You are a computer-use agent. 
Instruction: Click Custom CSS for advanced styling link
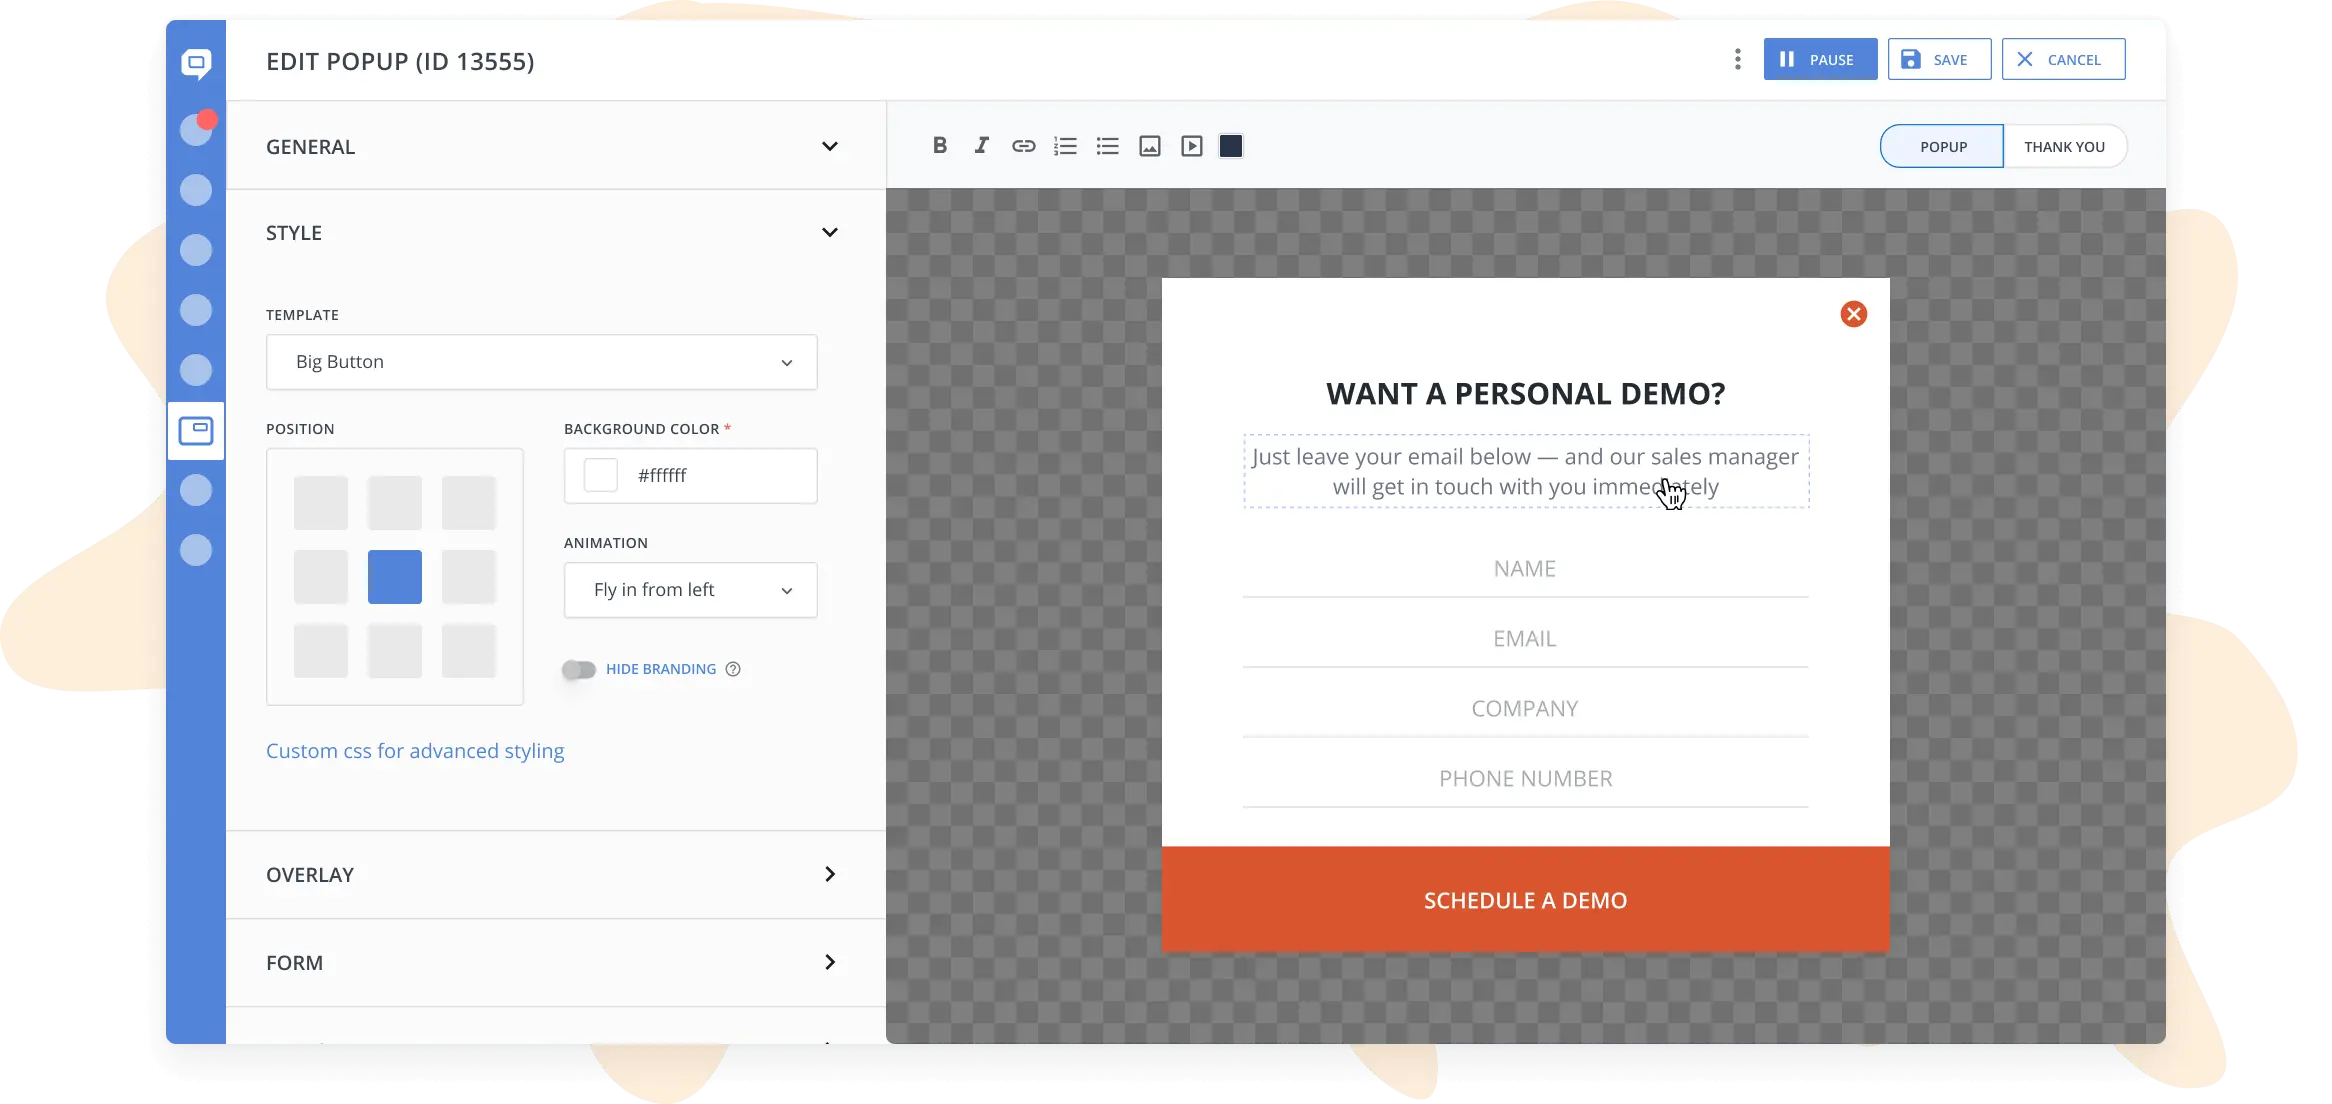415,750
